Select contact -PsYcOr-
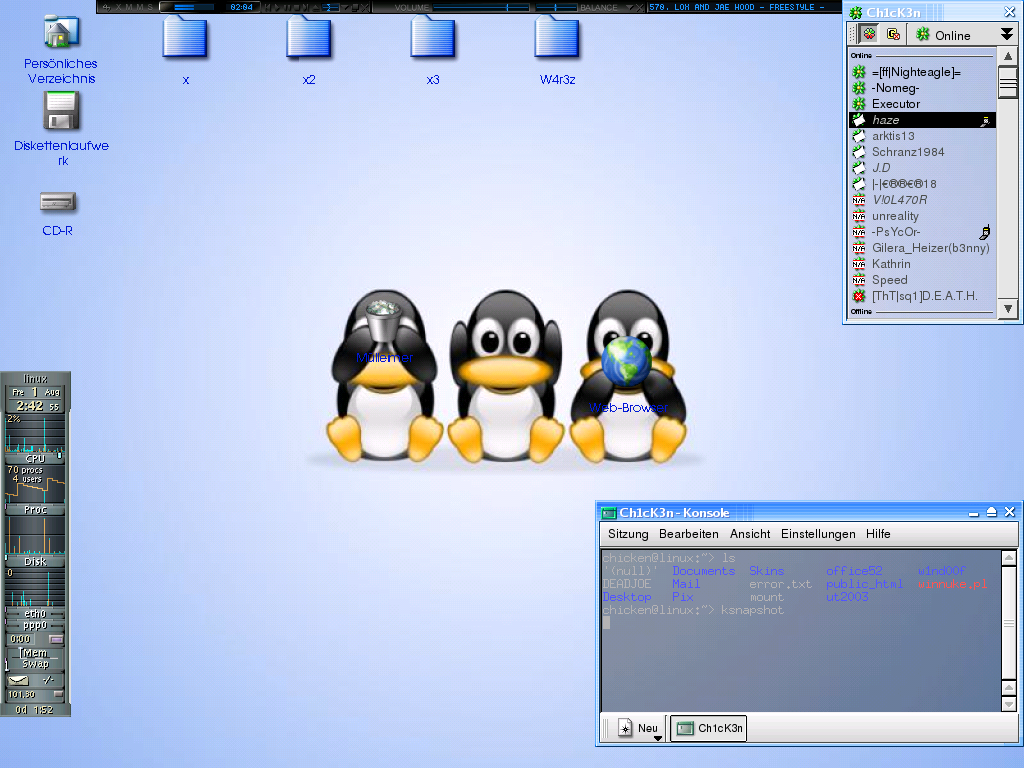The width and height of the screenshot is (1024, 768). tap(922, 232)
